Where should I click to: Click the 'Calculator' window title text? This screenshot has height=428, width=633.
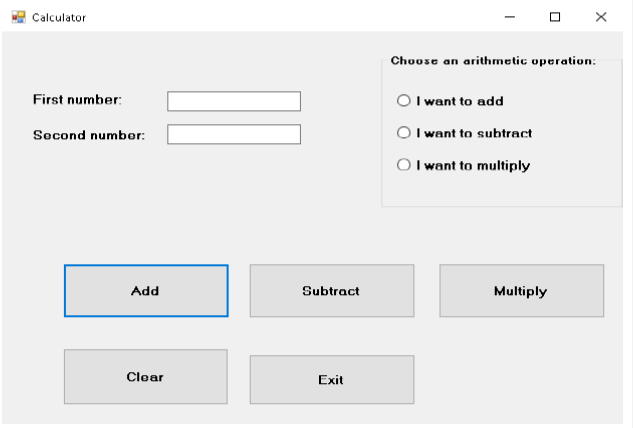(x=59, y=18)
